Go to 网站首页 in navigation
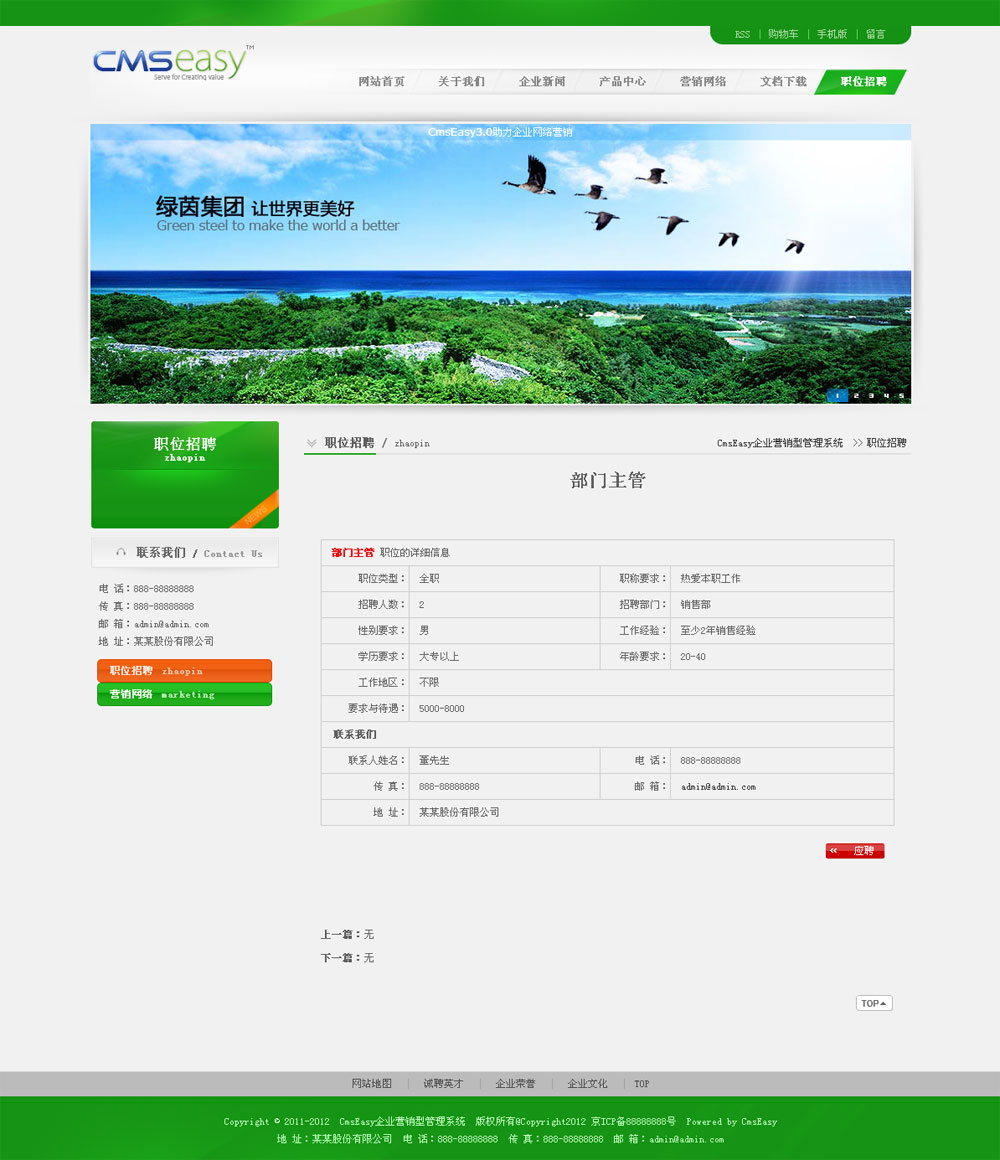The width and height of the screenshot is (1000, 1160). pyautogui.click(x=381, y=82)
